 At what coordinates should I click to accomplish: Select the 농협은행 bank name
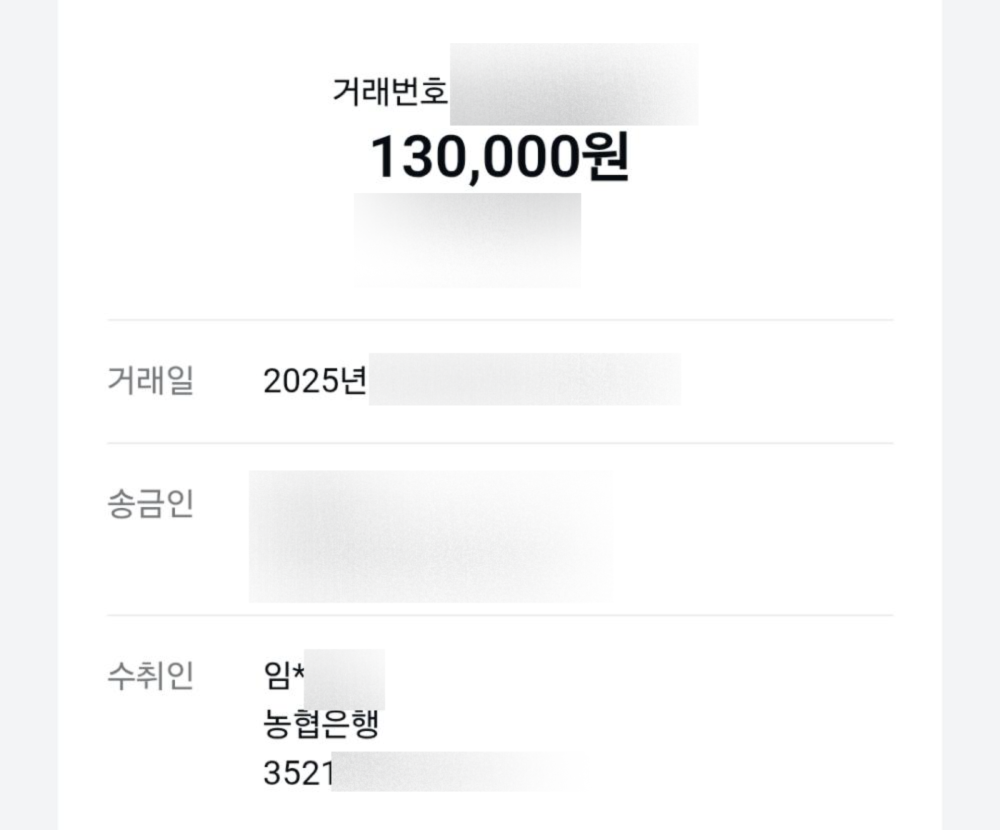click(x=321, y=724)
